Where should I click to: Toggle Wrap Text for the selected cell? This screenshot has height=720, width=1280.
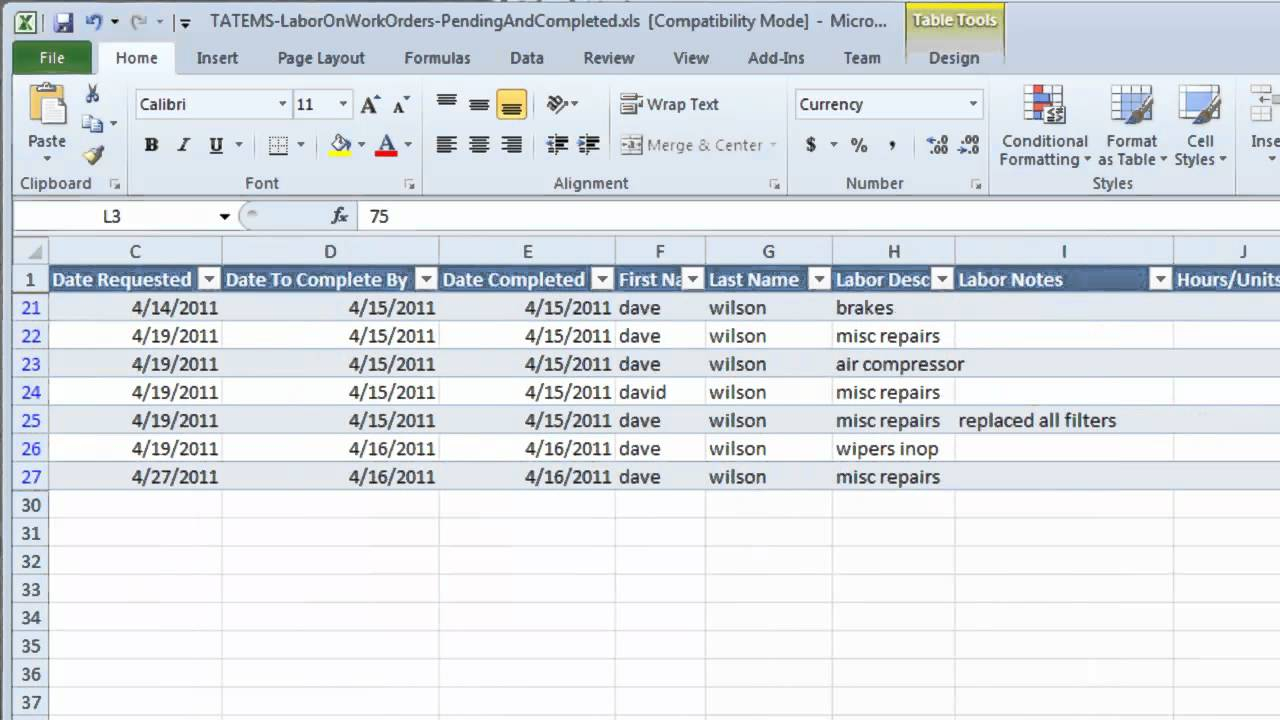pos(670,104)
